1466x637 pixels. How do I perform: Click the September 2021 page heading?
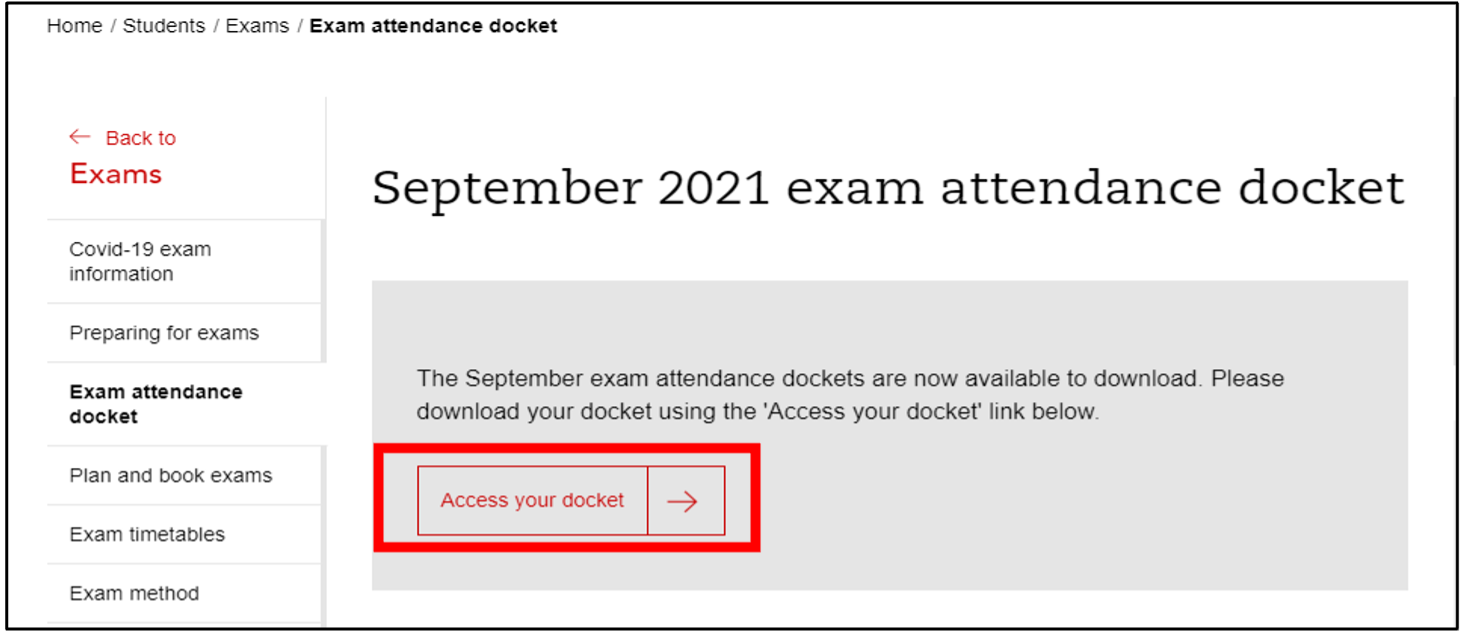click(x=888, y=188)
